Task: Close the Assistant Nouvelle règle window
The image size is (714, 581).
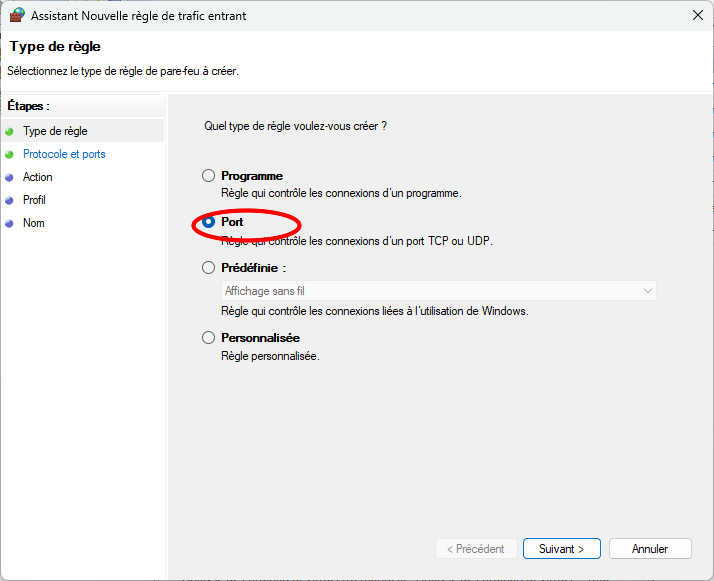Action: (696, 16)
